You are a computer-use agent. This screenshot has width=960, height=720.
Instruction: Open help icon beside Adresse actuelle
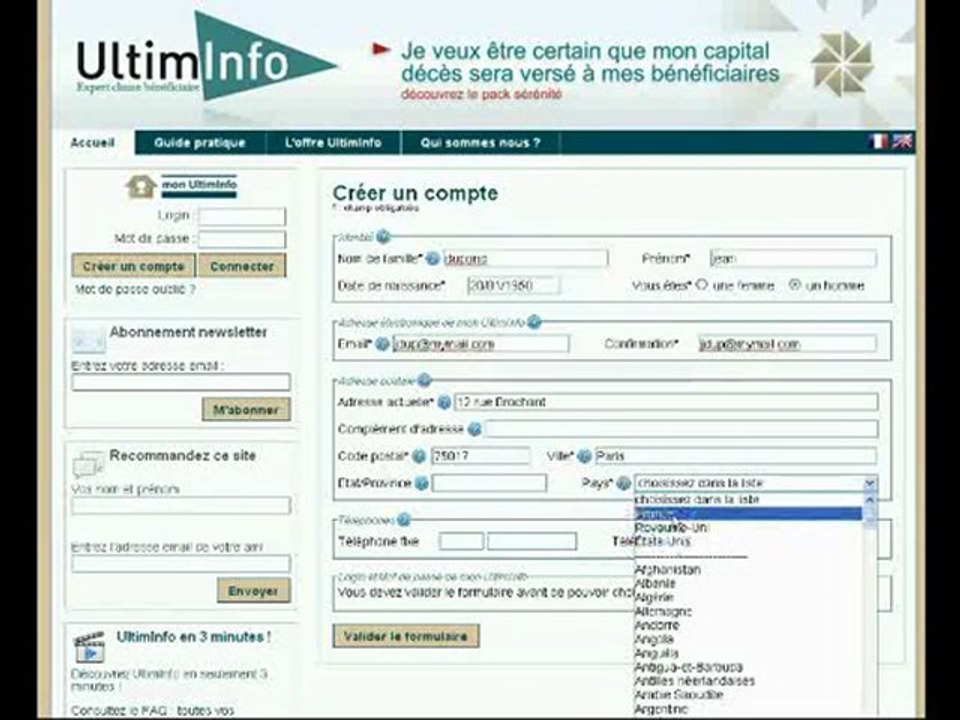(x=444, y=402)
